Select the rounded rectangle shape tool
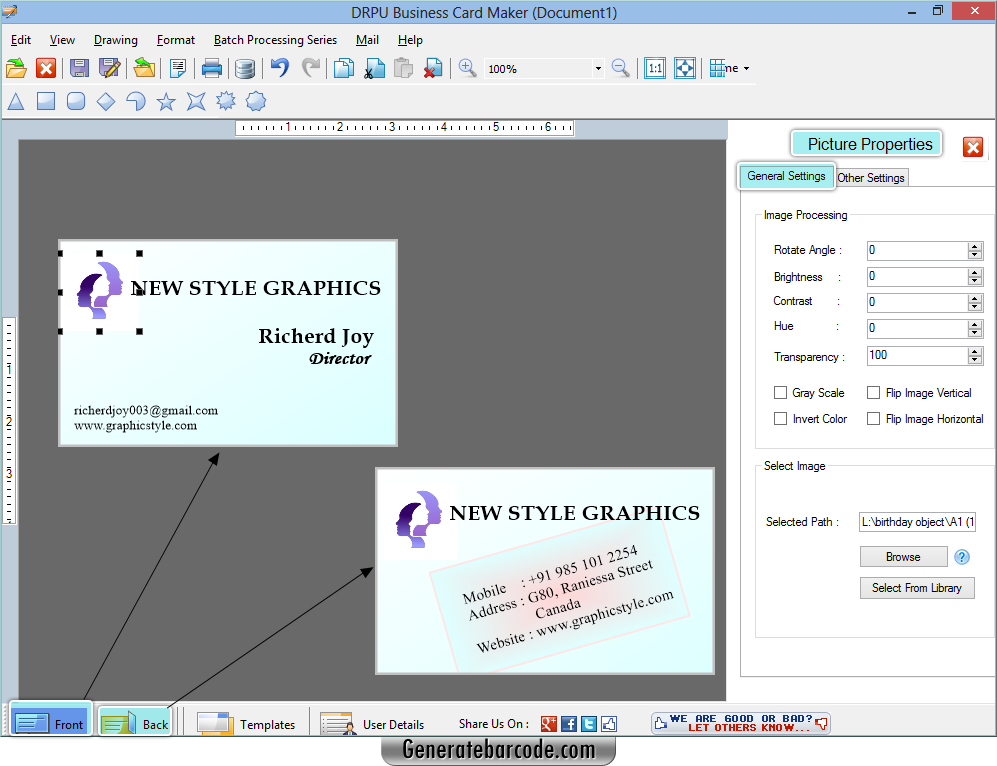 (76, 101)
